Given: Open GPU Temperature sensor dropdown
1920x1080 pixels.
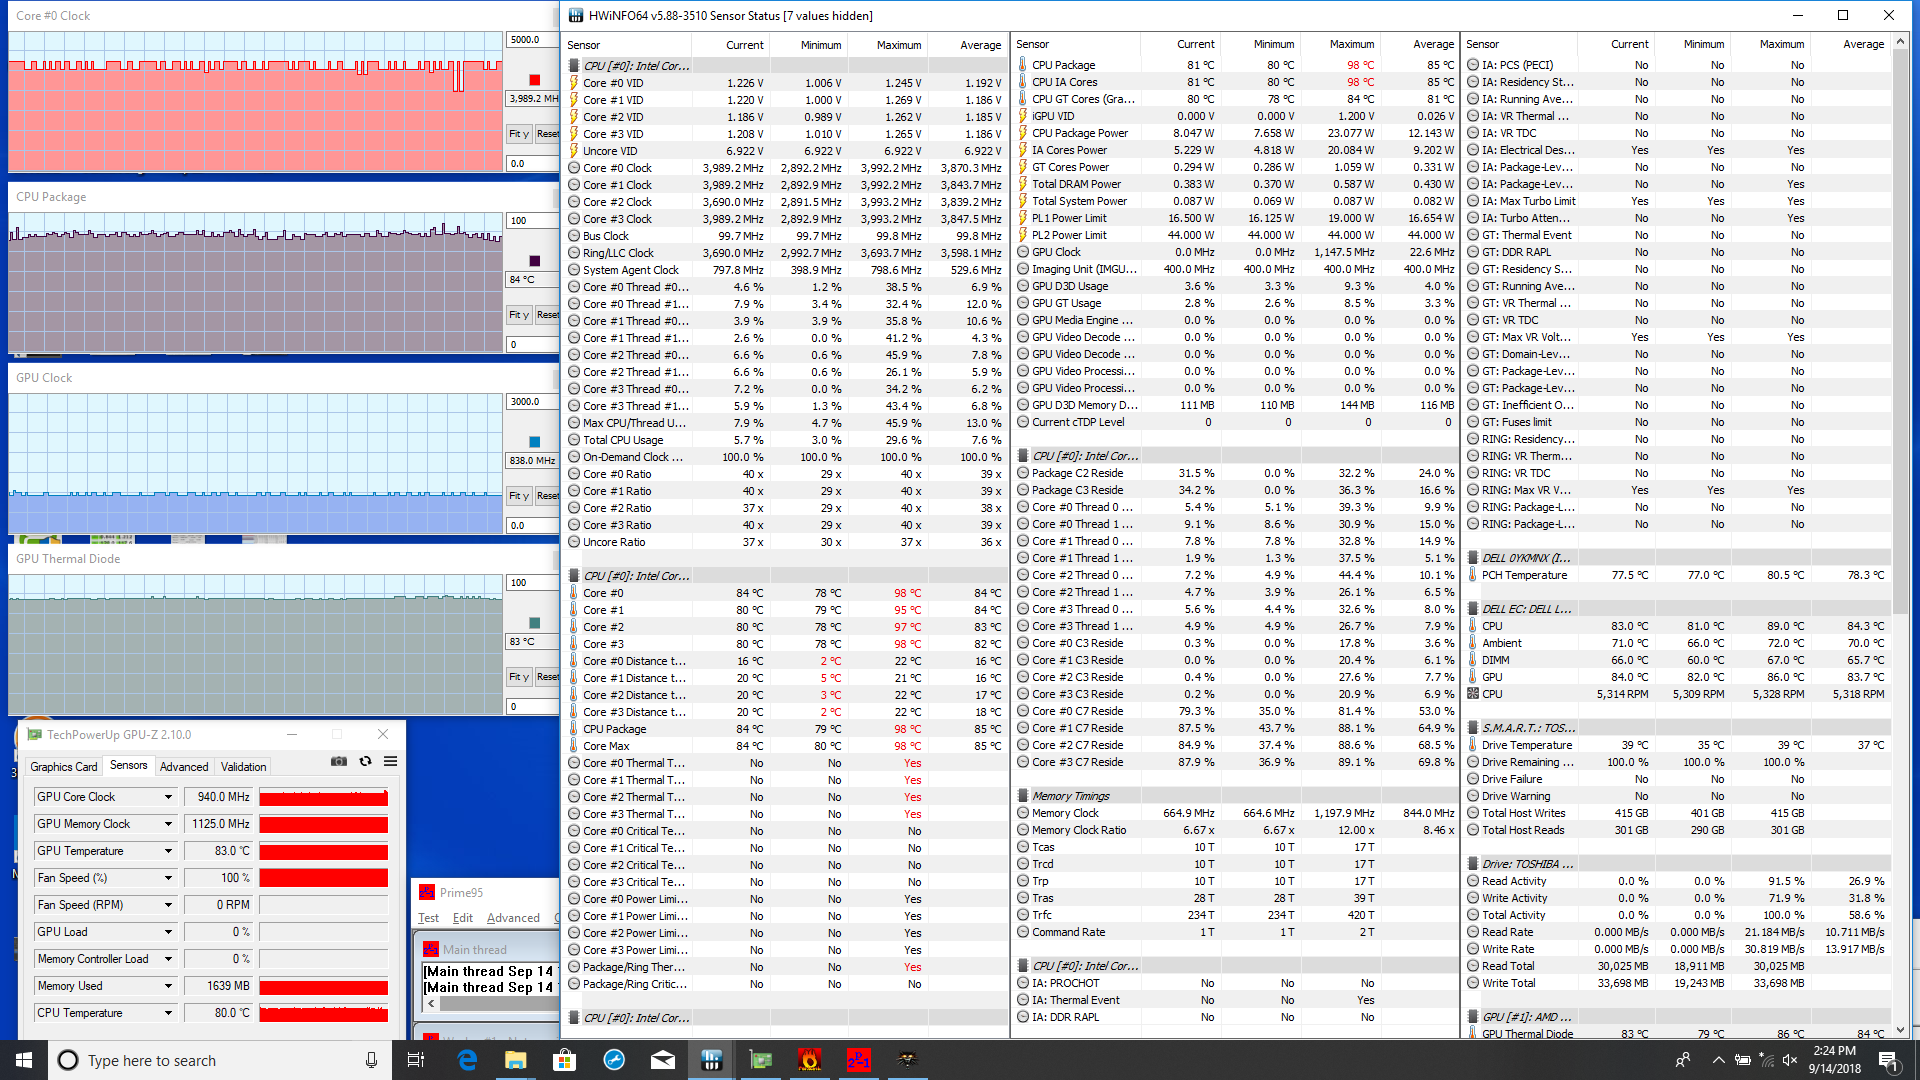Looking at the screenshot, I should point(168,851).
